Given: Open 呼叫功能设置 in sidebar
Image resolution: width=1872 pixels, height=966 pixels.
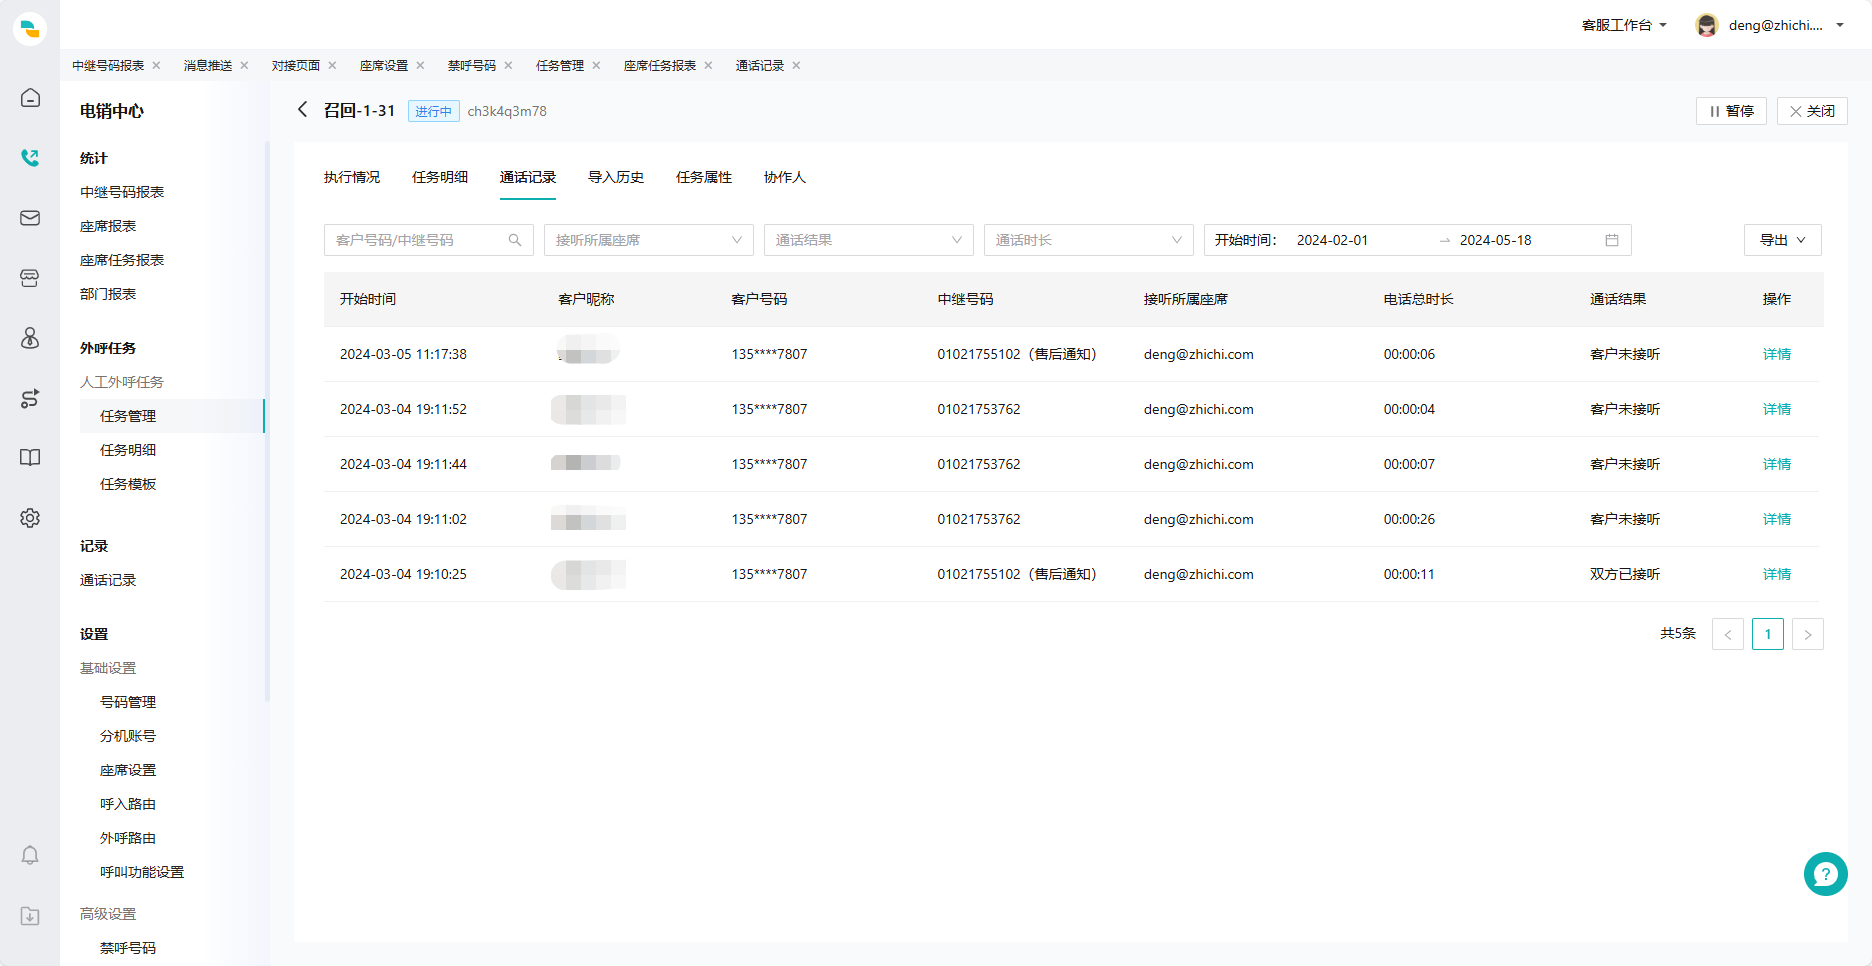Looking at the screenshot, I should [142, 872].
